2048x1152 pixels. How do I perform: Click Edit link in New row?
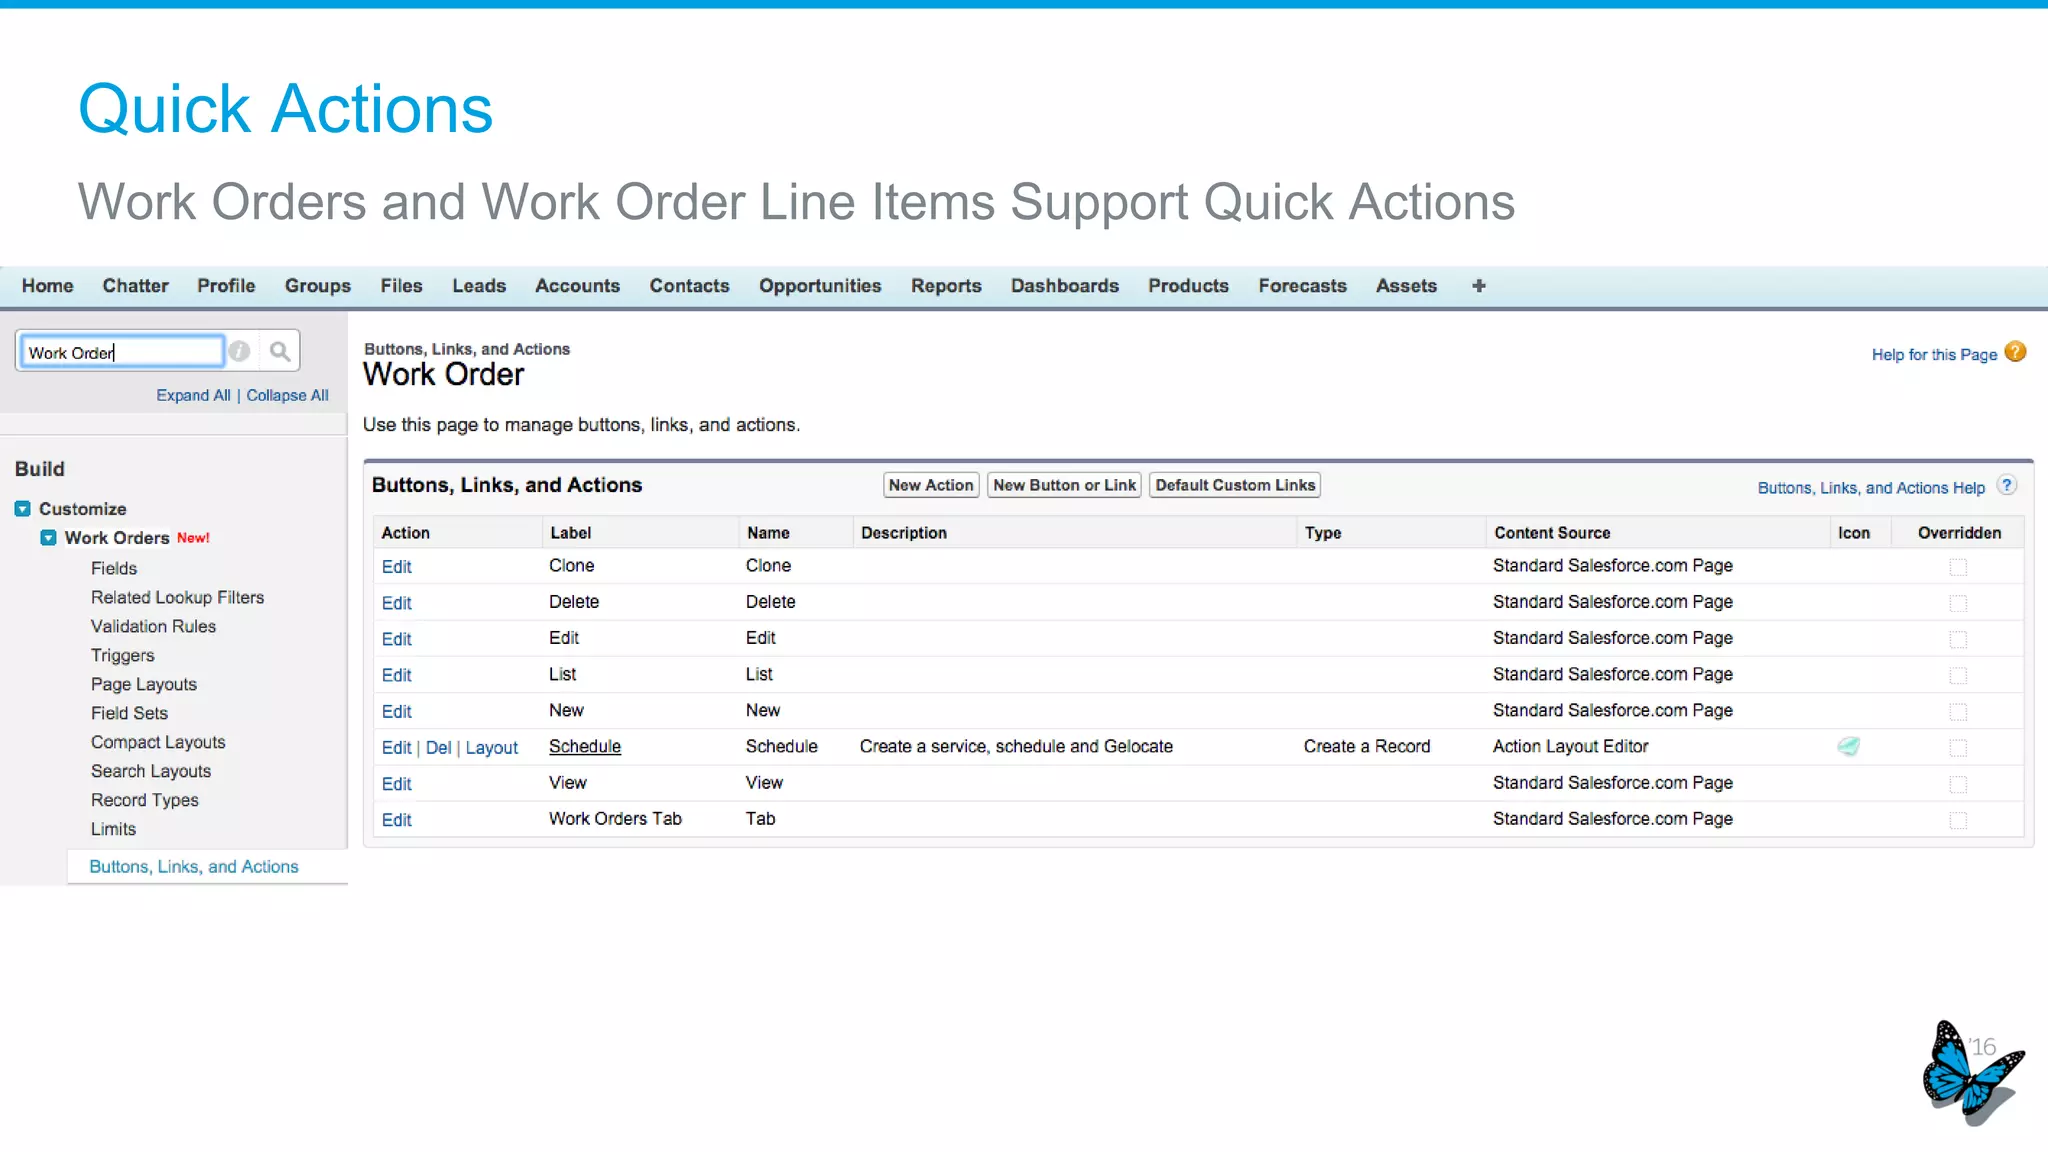pyautogui.click(x=396, y=712)
